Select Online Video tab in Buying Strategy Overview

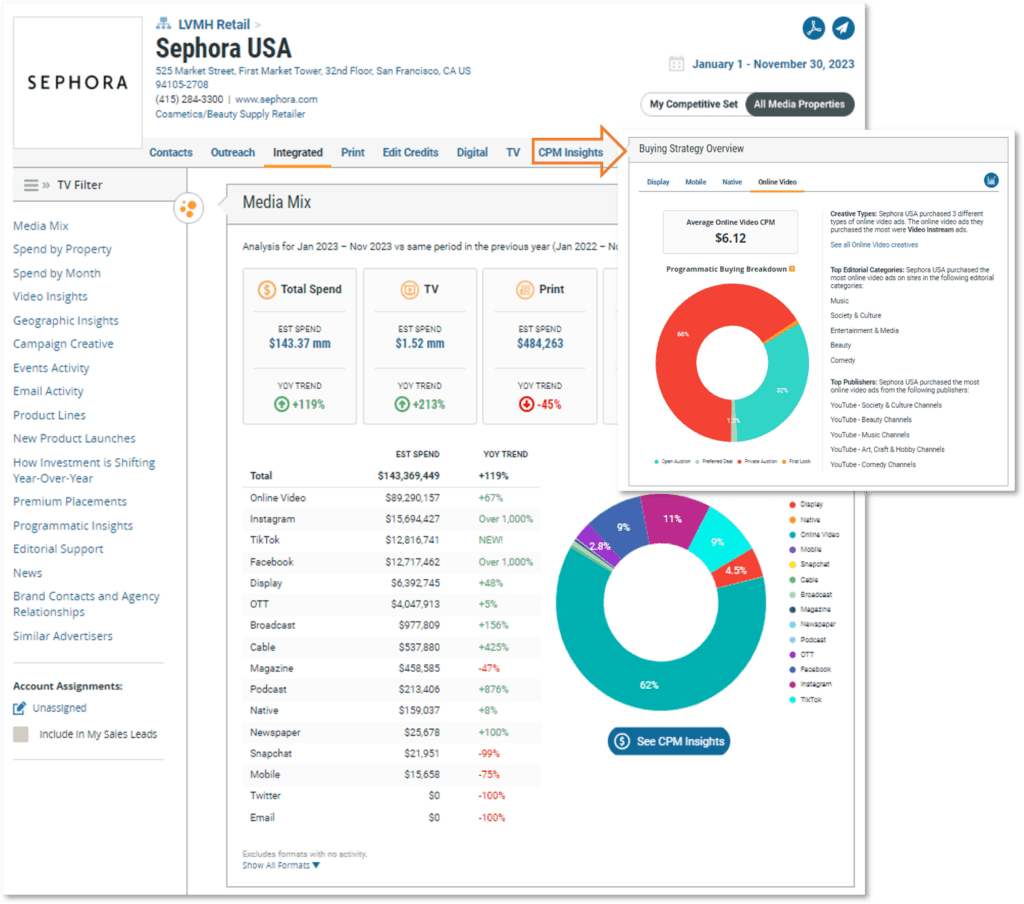click(x=777, y=182)
